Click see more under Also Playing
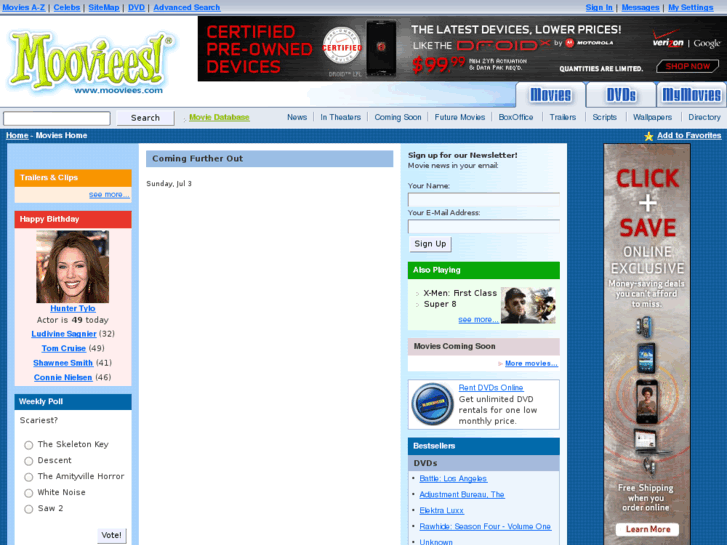 [x=478, y=320]
